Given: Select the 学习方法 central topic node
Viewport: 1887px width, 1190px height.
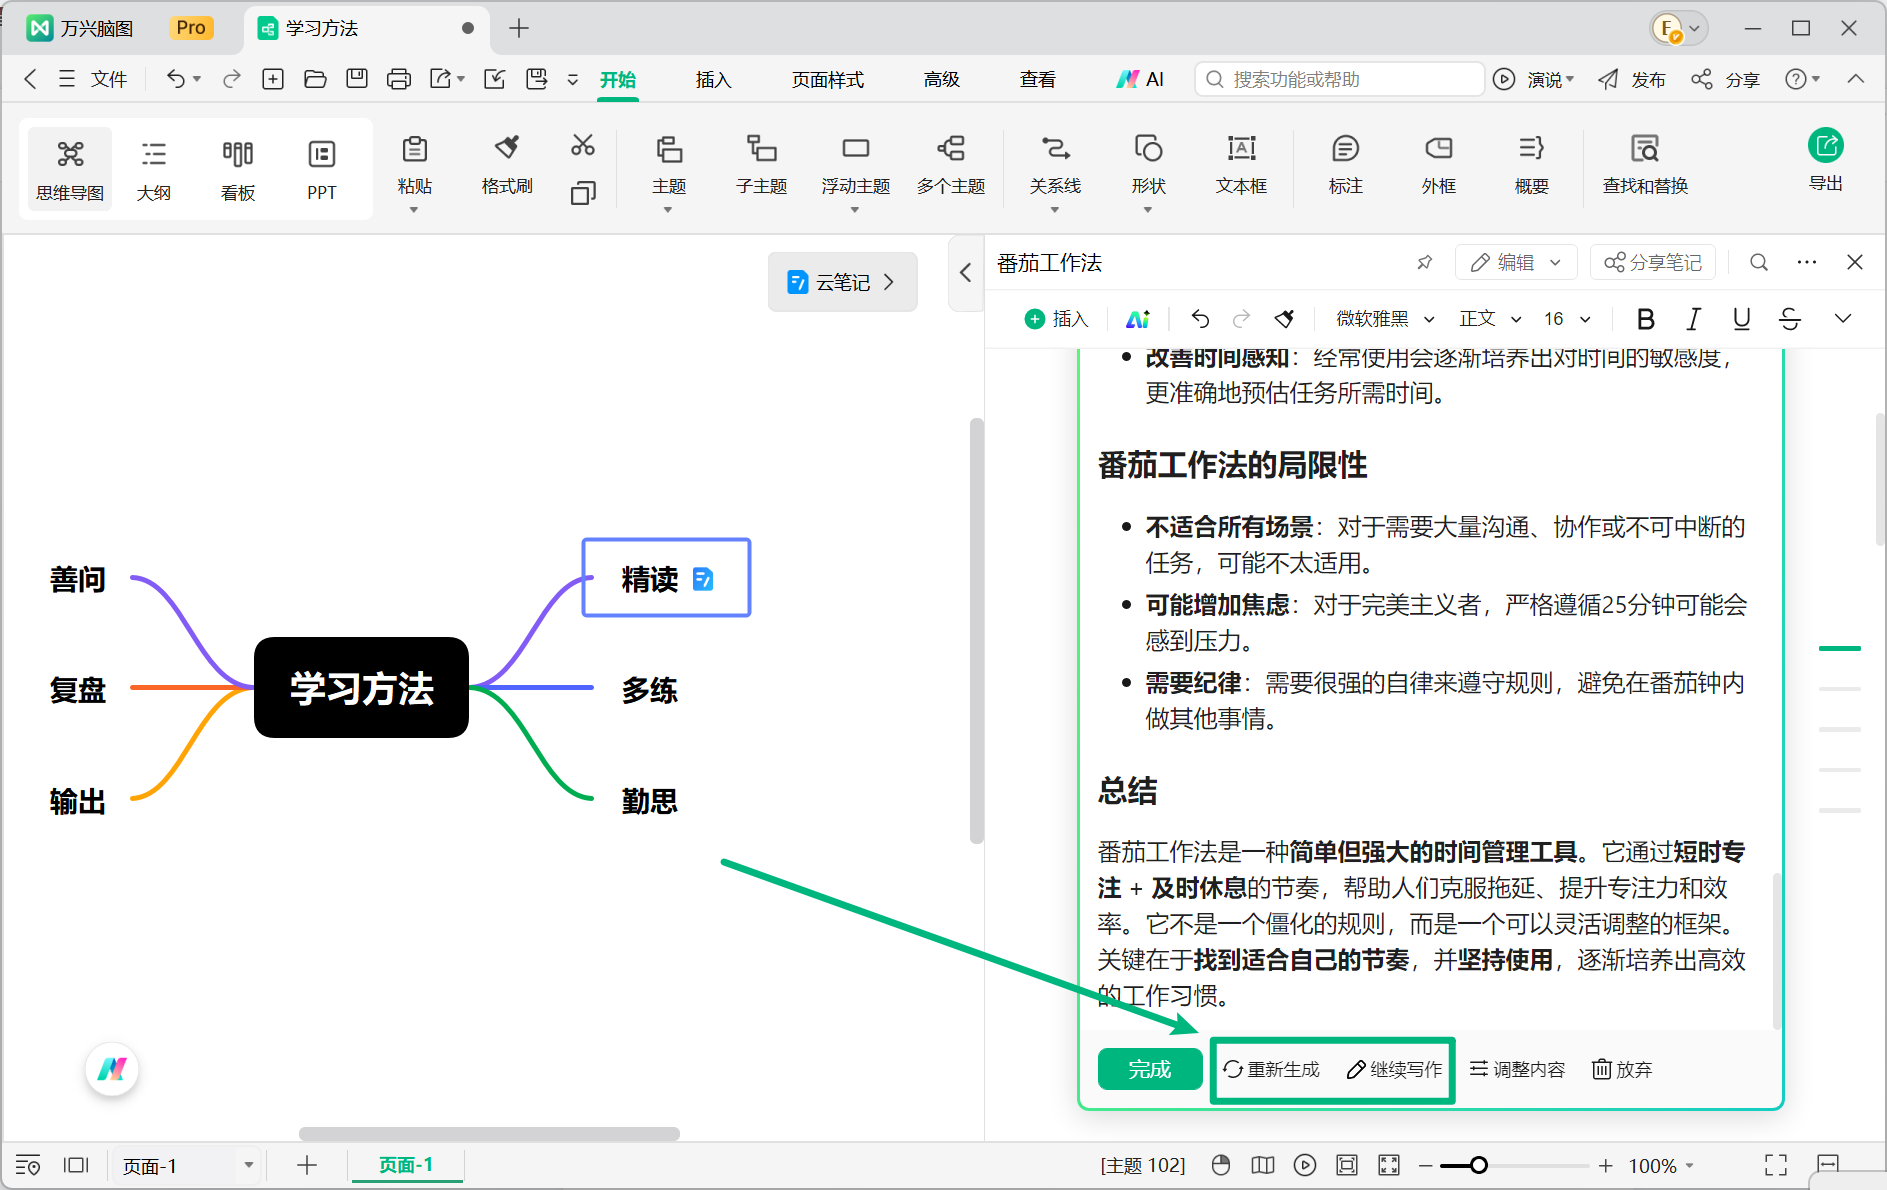Looking at the screenshot, I should point(361,688).
